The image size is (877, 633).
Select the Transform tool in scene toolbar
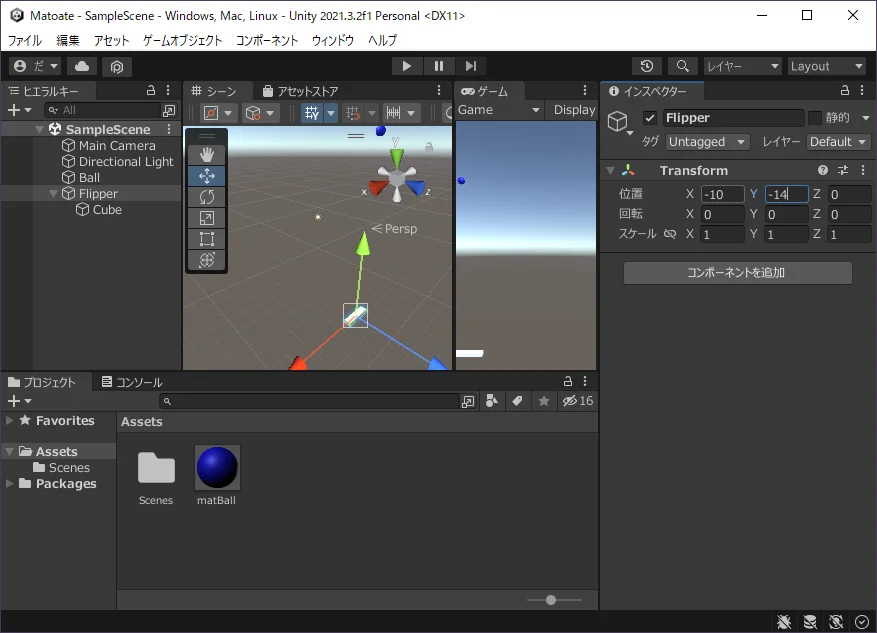tap(207, 259)
